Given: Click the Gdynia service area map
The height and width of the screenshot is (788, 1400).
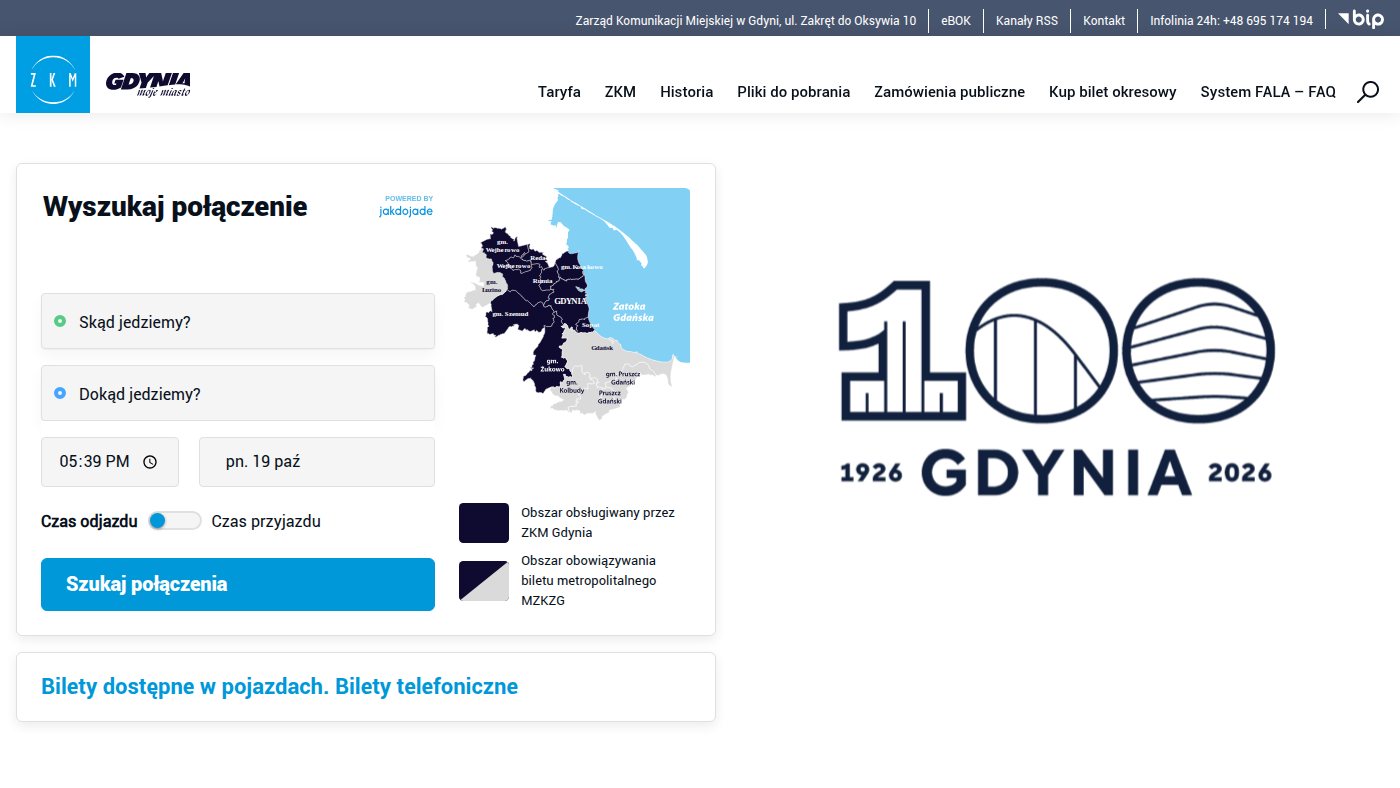Looking at the screenshot, I should 576,303.
